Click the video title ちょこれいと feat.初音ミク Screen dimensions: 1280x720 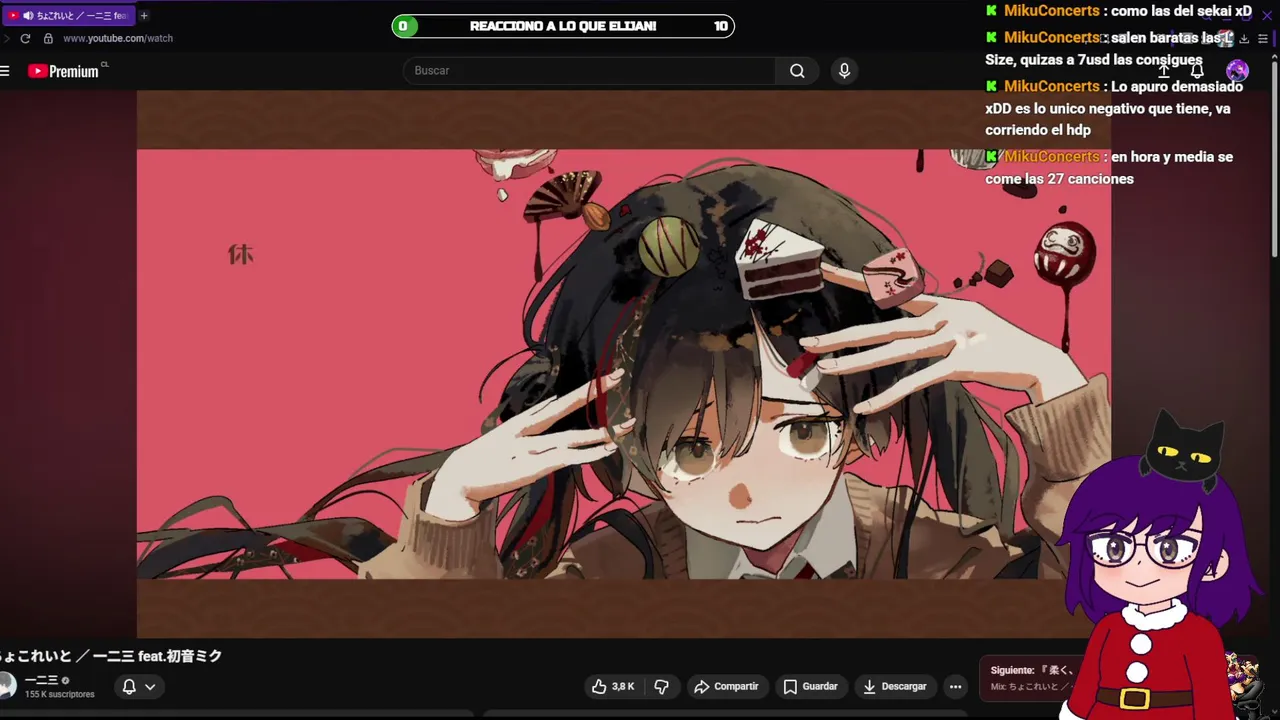pos(111,656)
